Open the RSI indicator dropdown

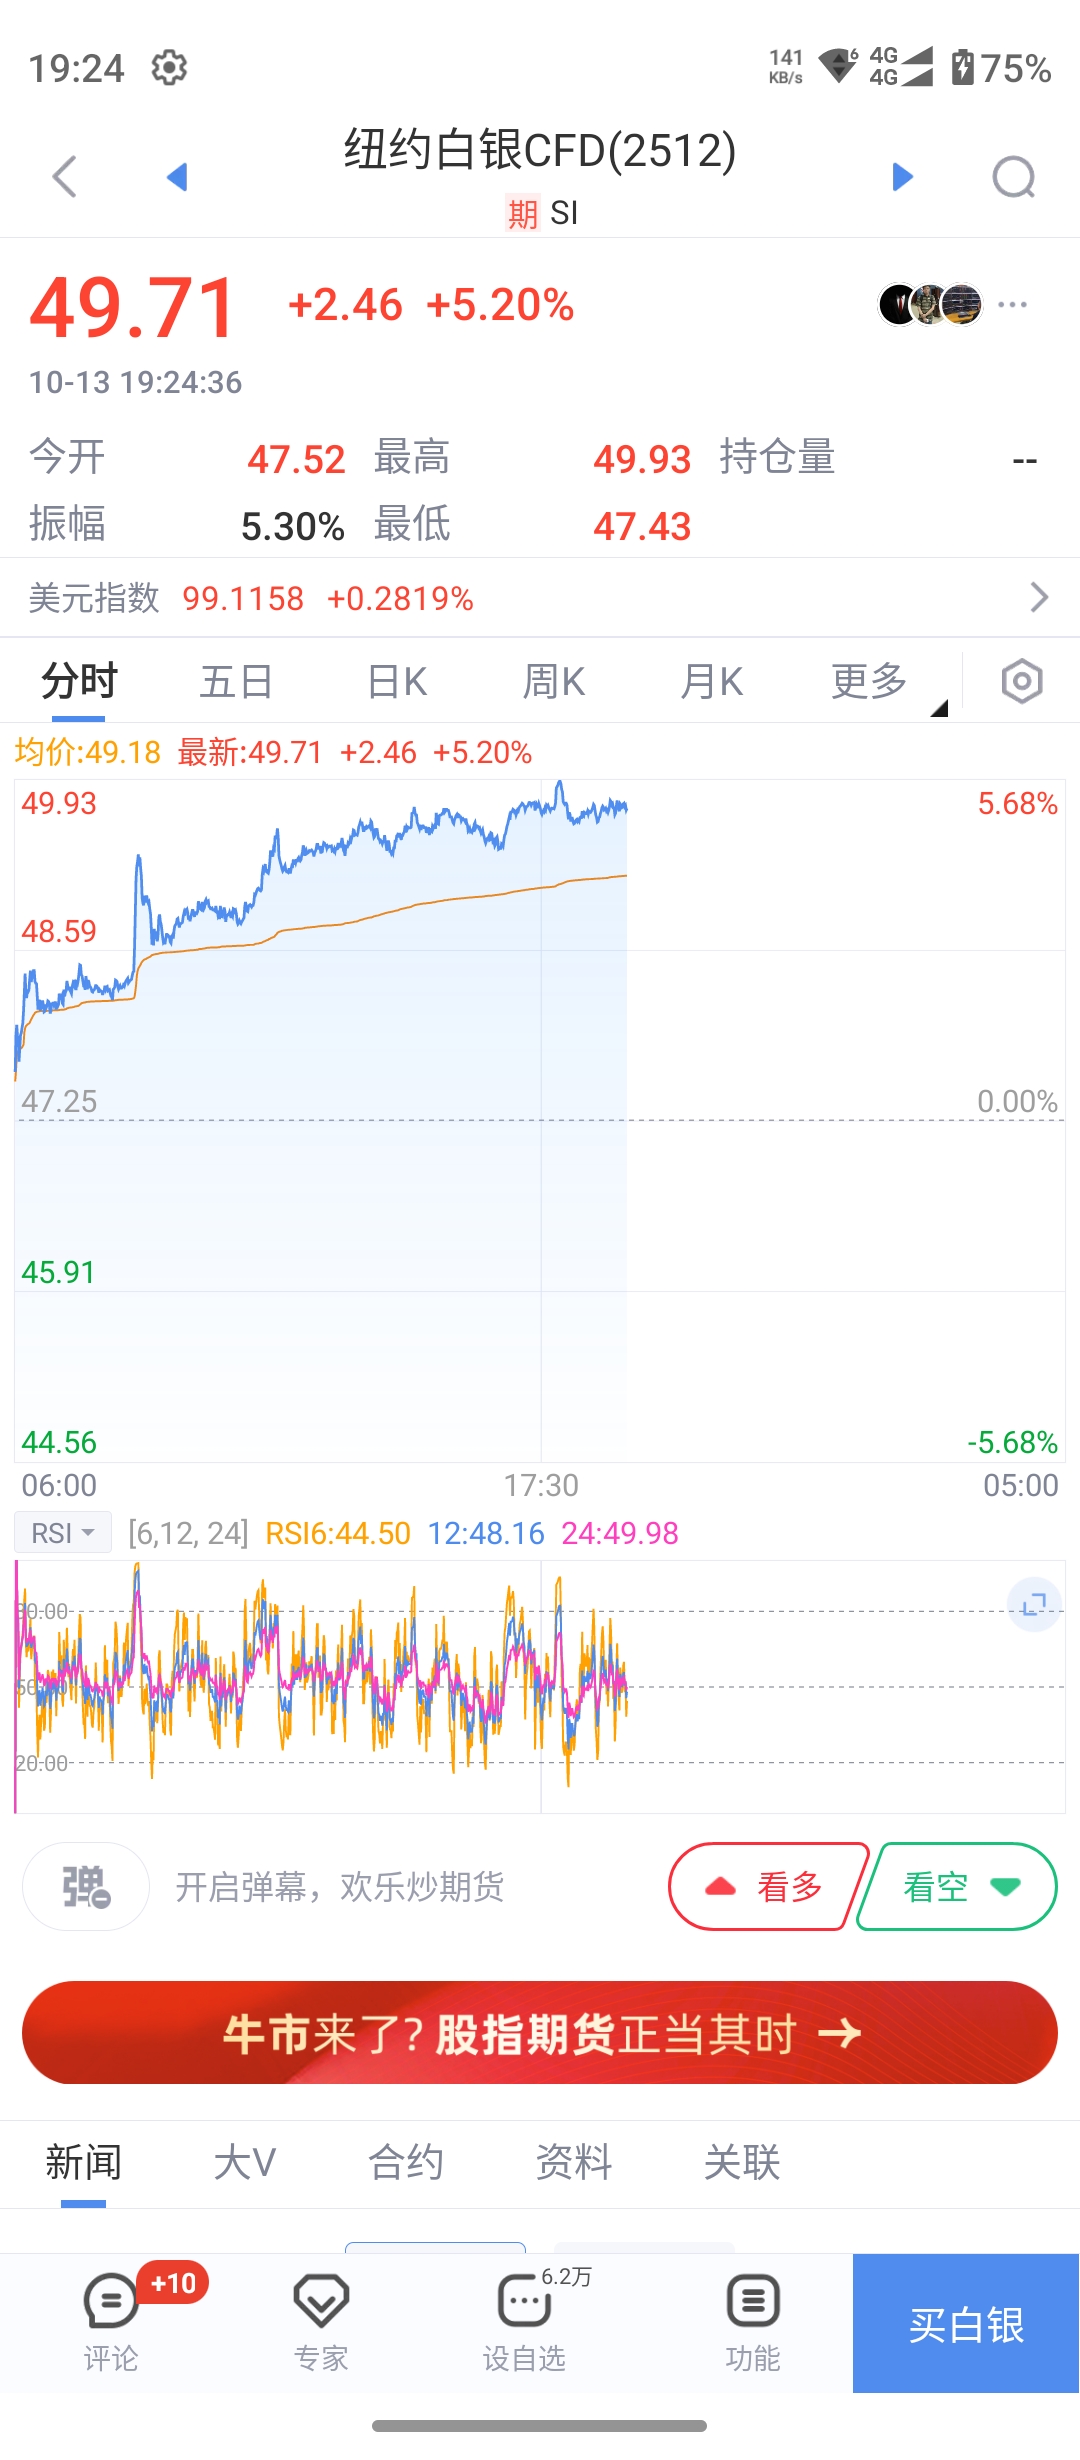(62, 1533)
